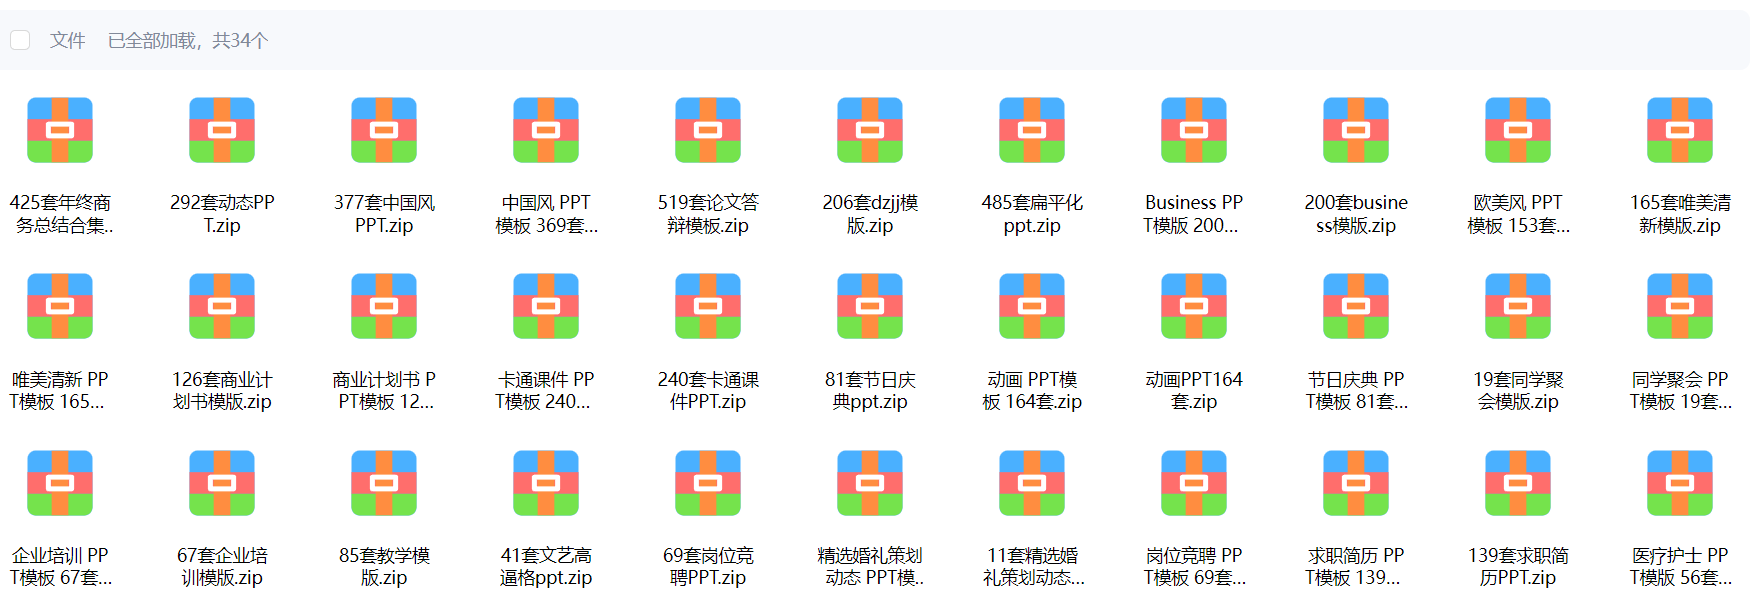This screenshot has height=605, width=1750.
Task: Select the 动画PPT164套.zip archive icon
Action: 1194,306
